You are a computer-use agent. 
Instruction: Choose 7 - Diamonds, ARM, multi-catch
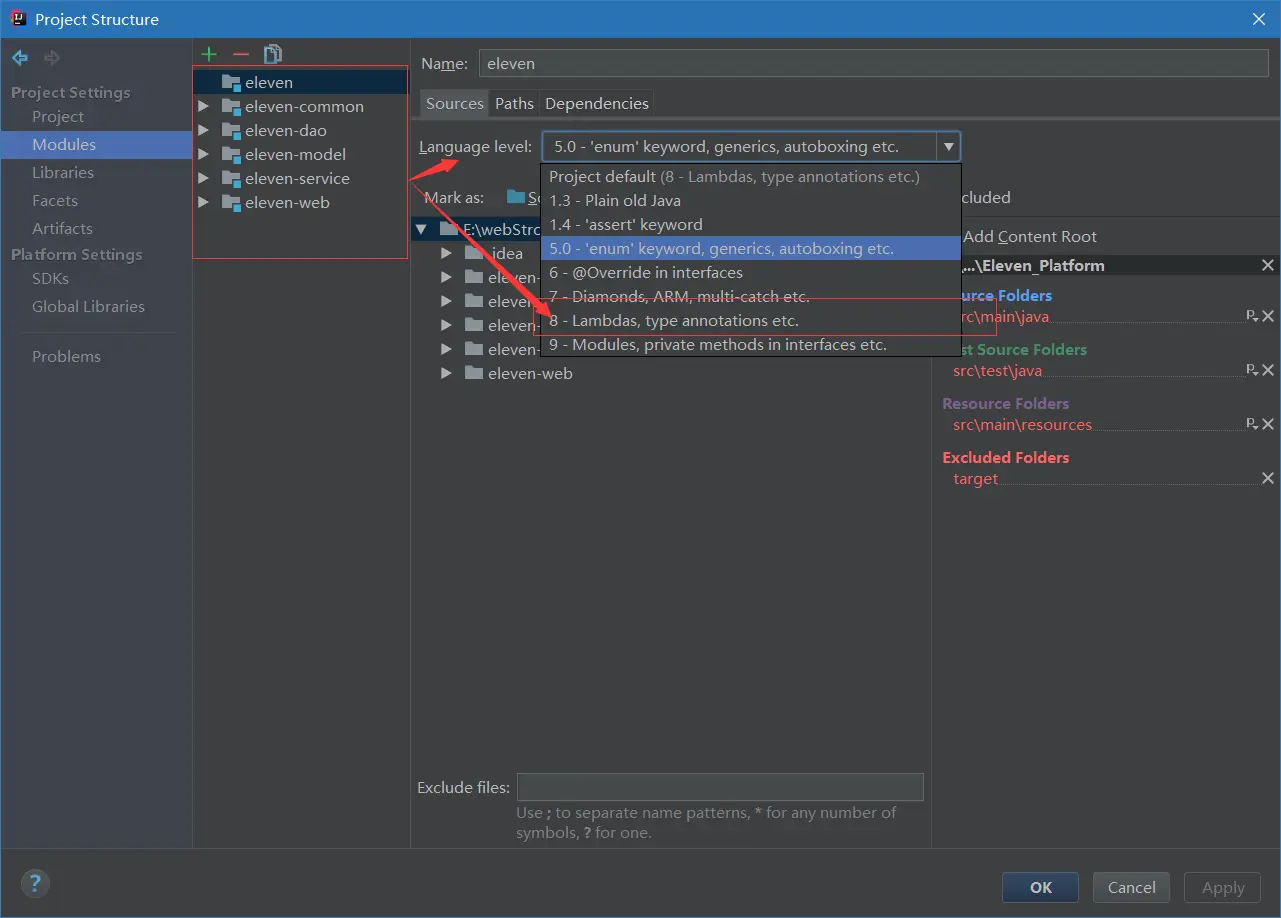point(750,296)
